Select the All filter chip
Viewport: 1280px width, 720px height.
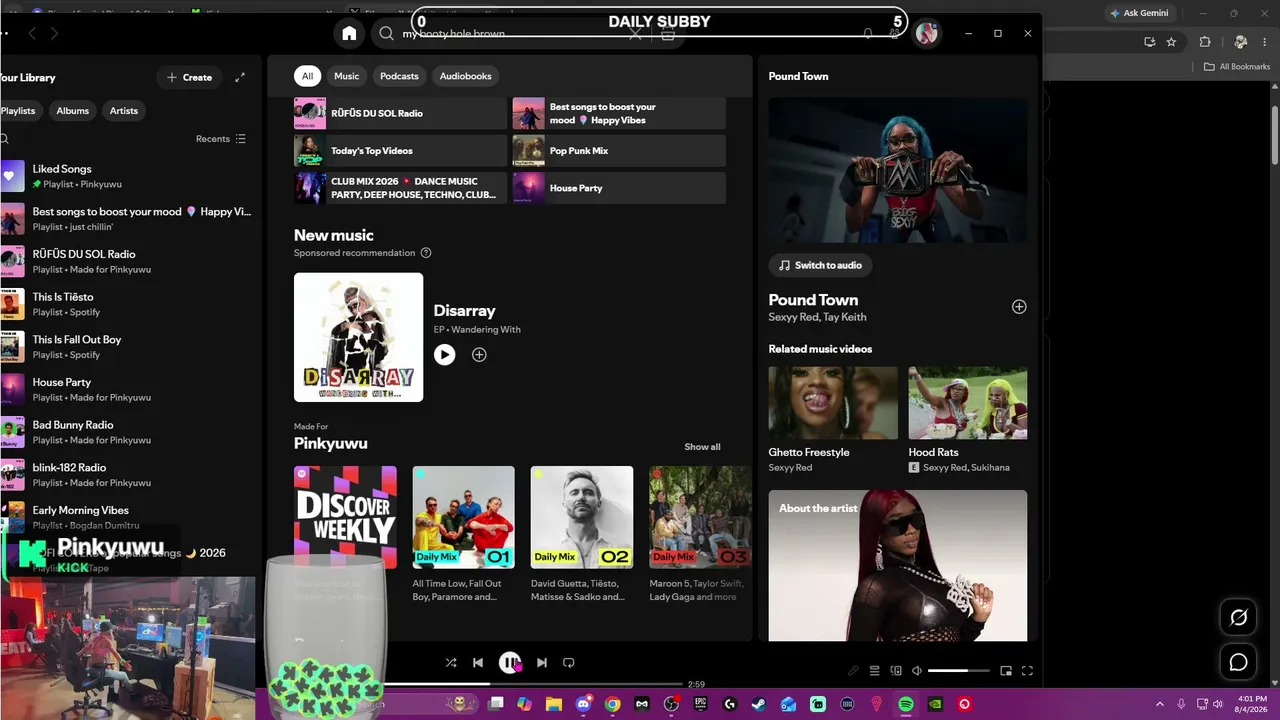pyautogui.click(x=307, y=76)
